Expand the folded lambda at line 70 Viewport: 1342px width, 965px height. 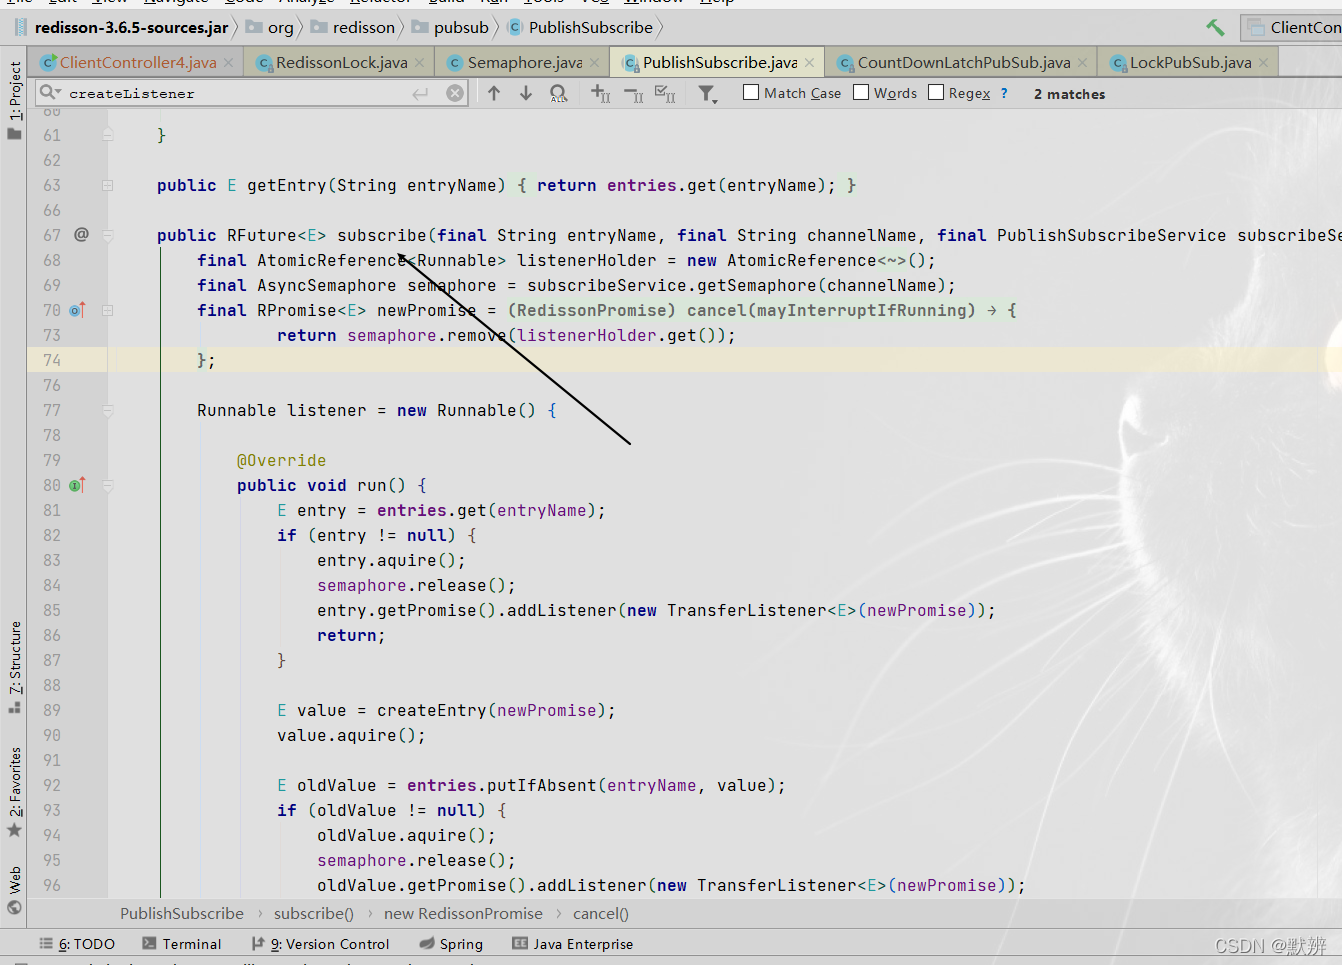tap(108, 310)
